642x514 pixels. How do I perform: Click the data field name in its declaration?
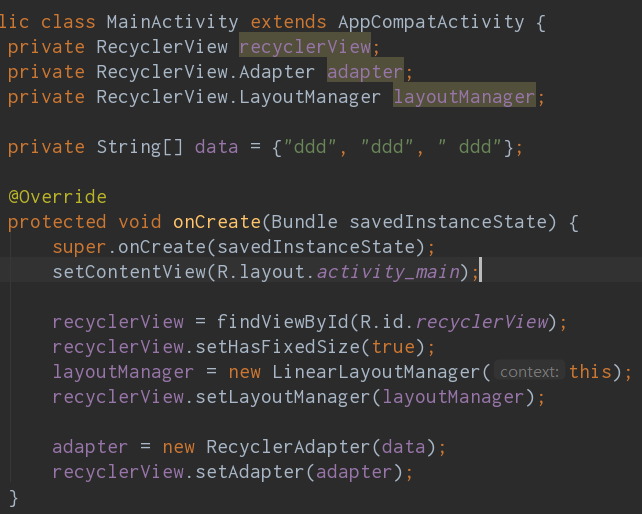(x=217, y=147)
